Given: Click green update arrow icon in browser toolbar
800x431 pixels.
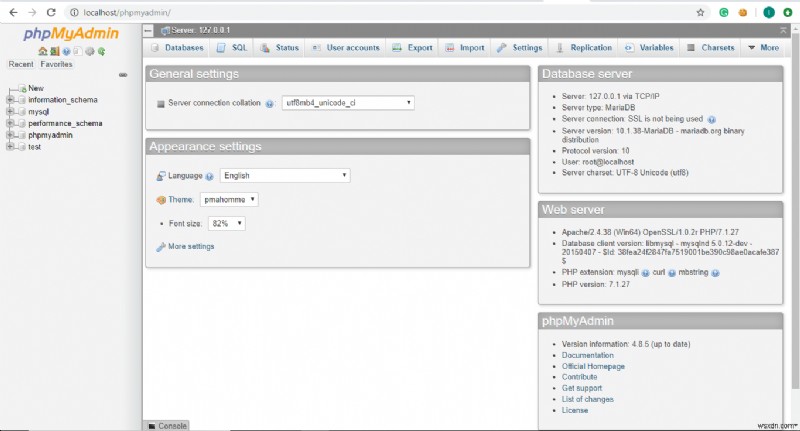Looking at the screenshot, I should pos(788,12).
